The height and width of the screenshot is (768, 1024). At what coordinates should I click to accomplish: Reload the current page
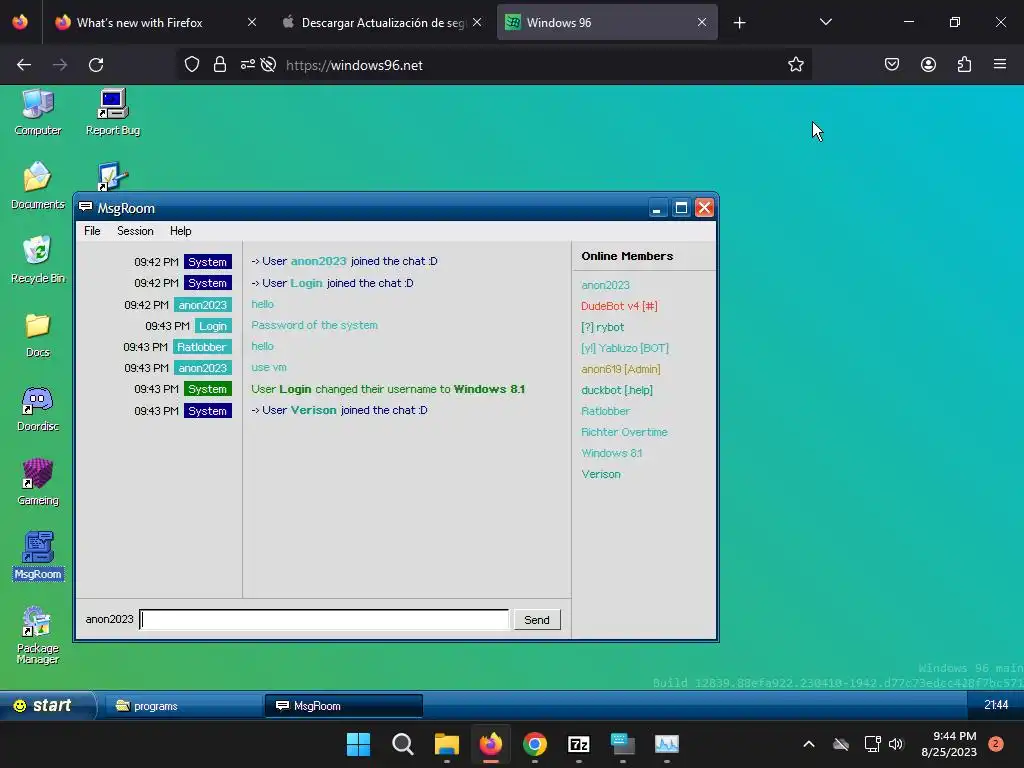click(x=96, y=65)
